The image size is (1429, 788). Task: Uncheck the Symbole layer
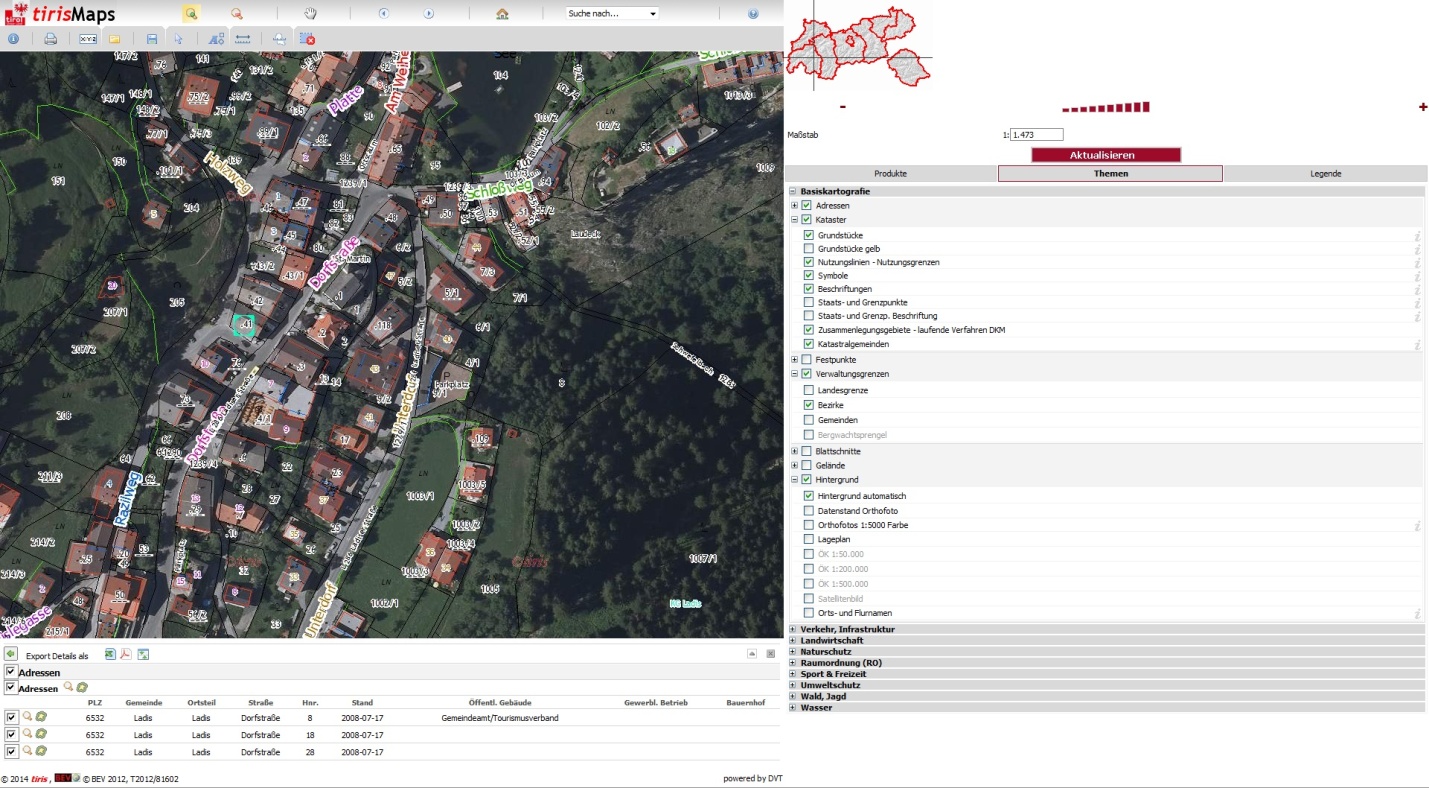[x=808, y=275]
